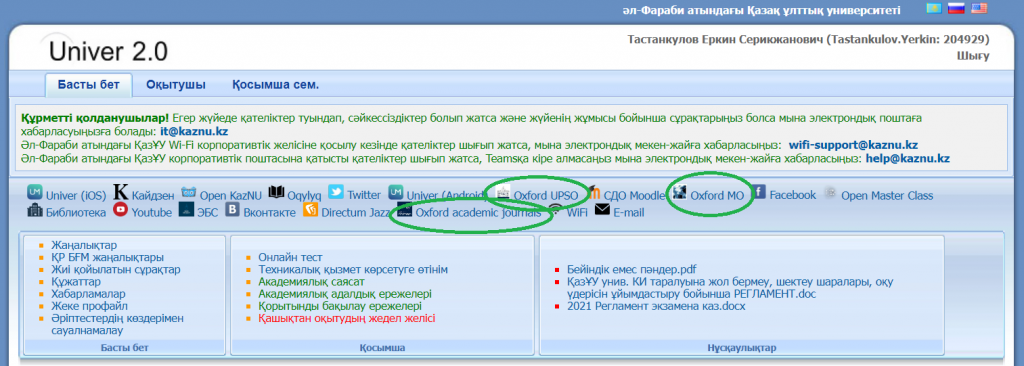Click the Facebook icon
This screenshot has height=366, width=1024.
pos(758,192)
